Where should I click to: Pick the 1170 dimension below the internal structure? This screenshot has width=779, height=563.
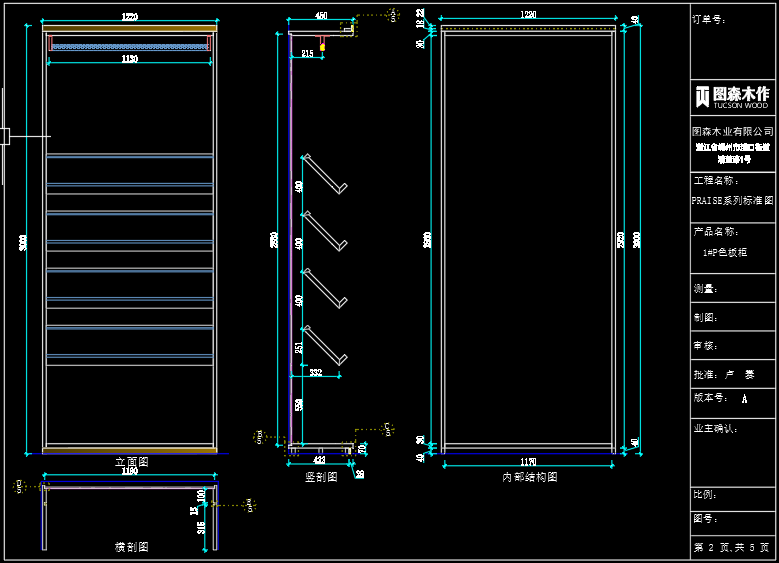coord(528,461)
